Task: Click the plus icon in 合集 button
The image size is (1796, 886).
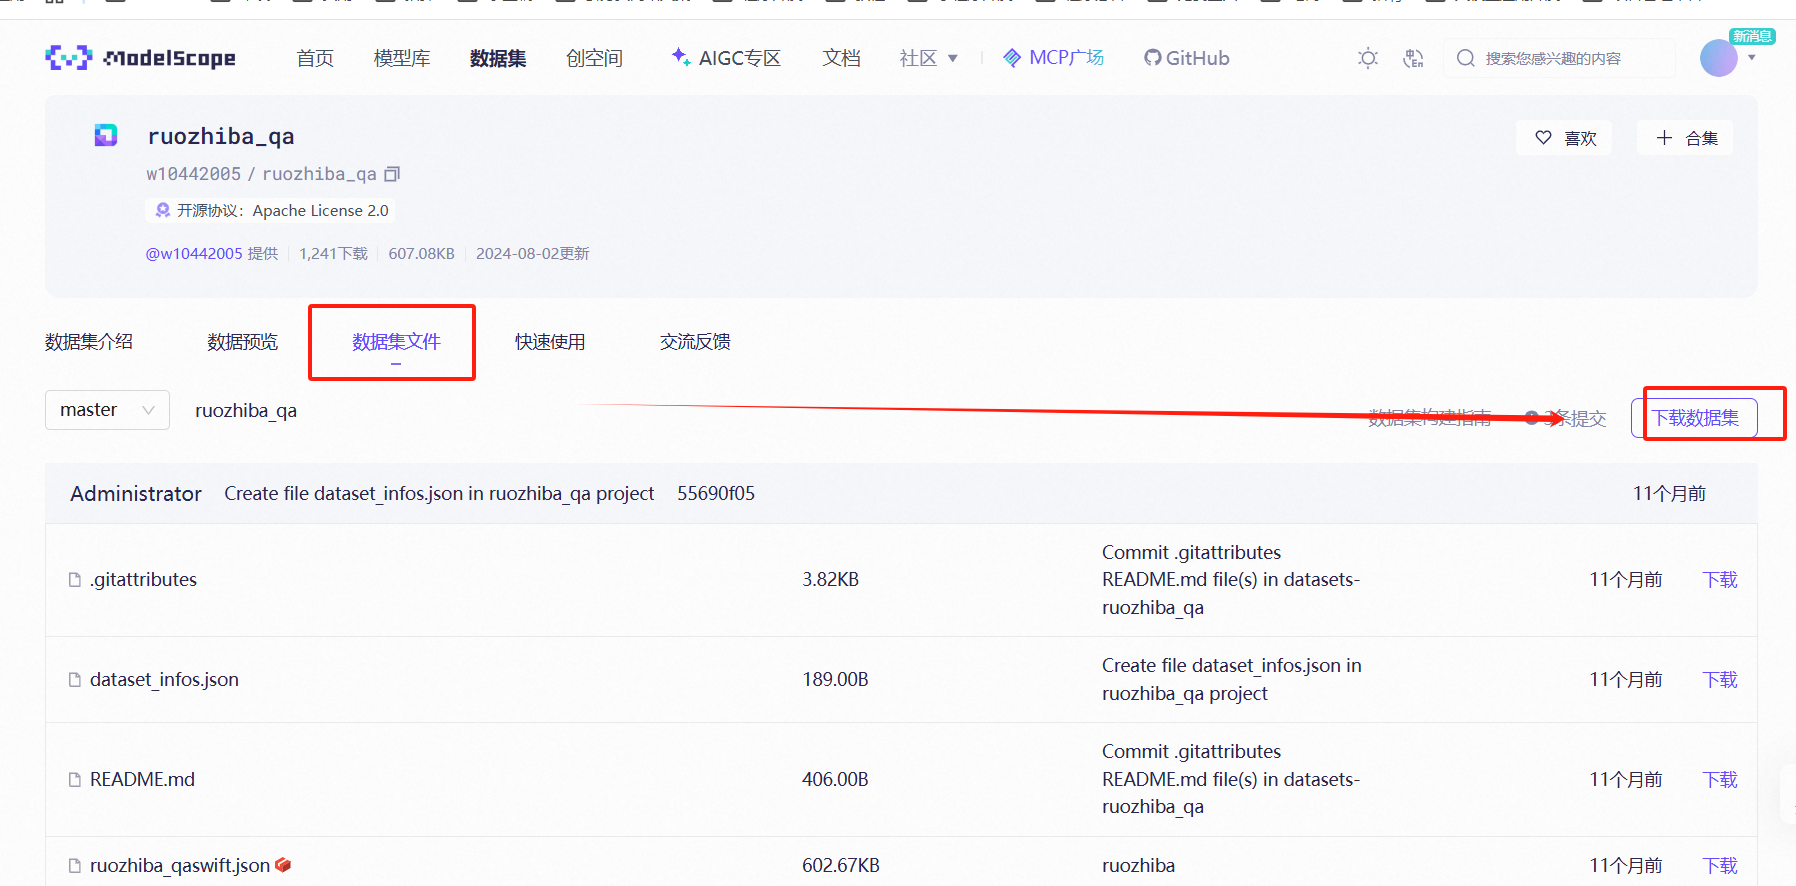Action: point(1664,138)
